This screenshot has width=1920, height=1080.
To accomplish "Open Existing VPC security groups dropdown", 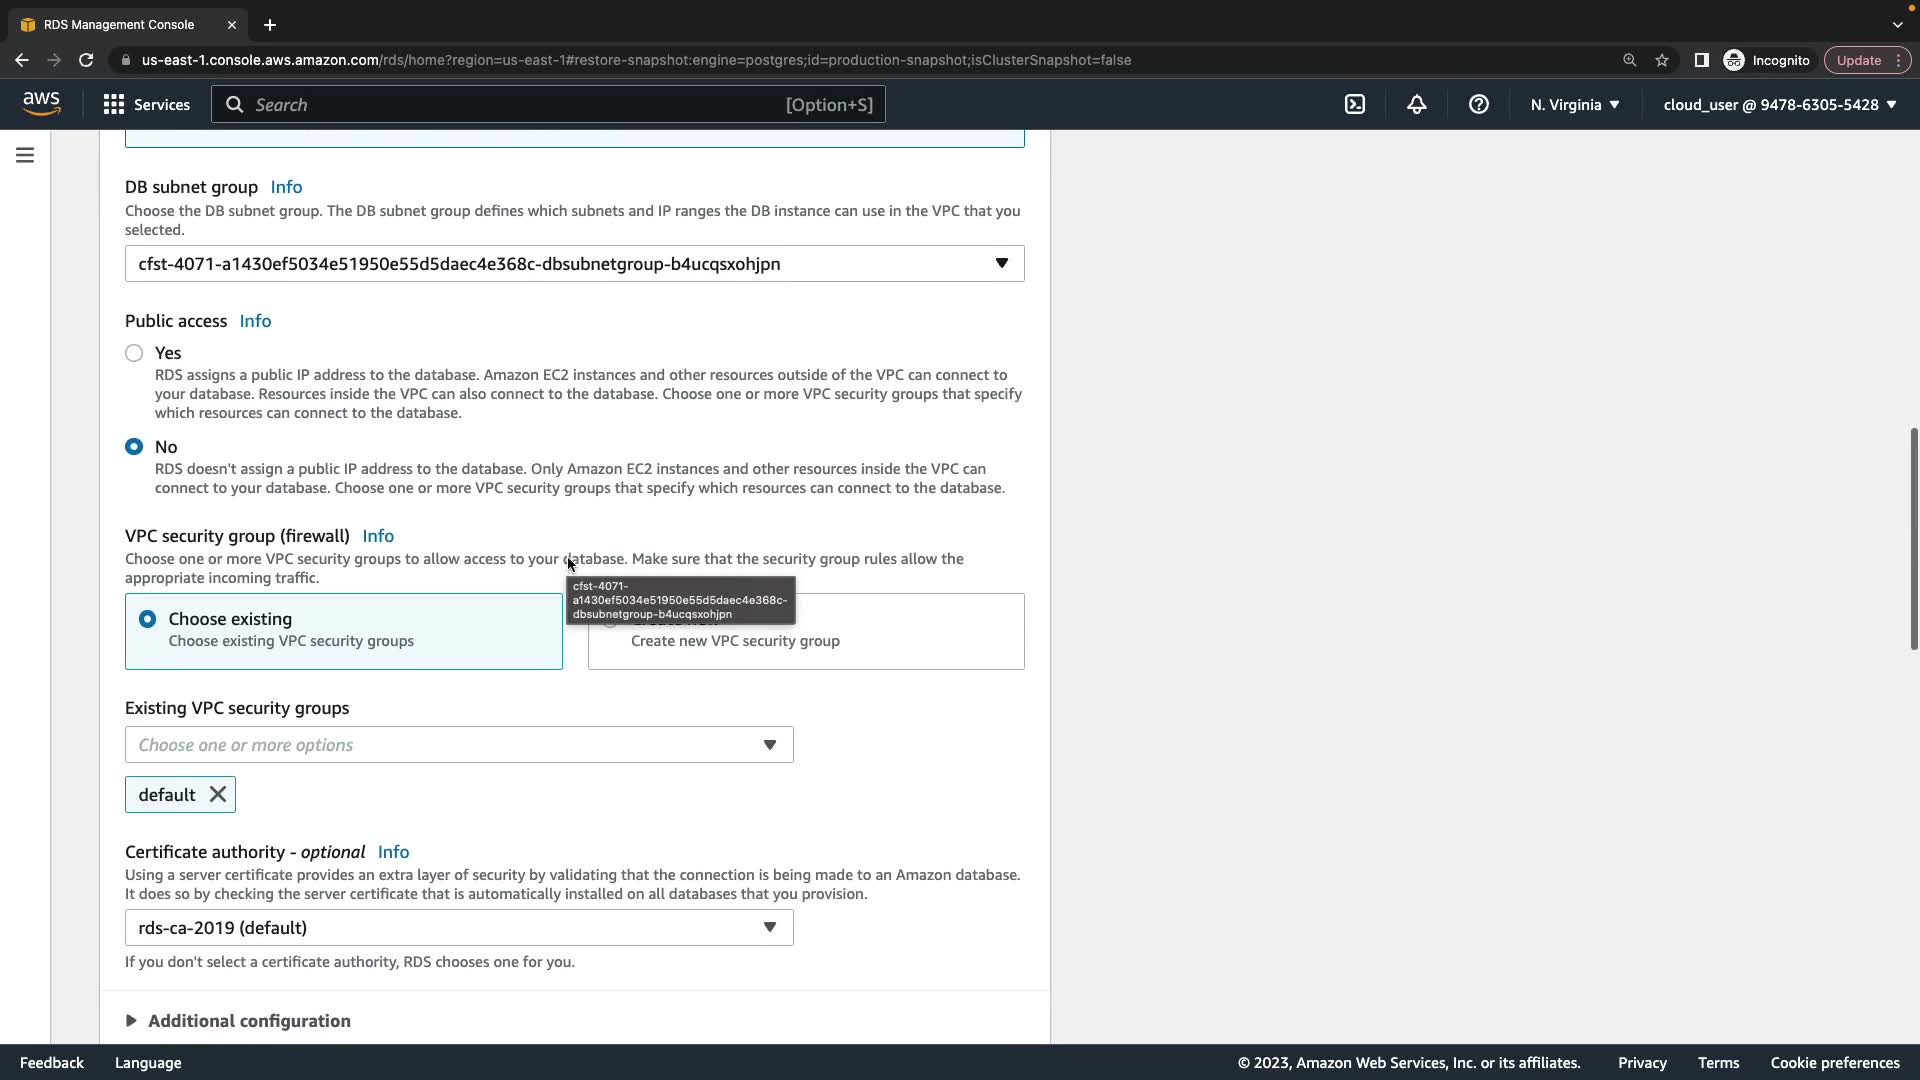I will tap(458, 745).
